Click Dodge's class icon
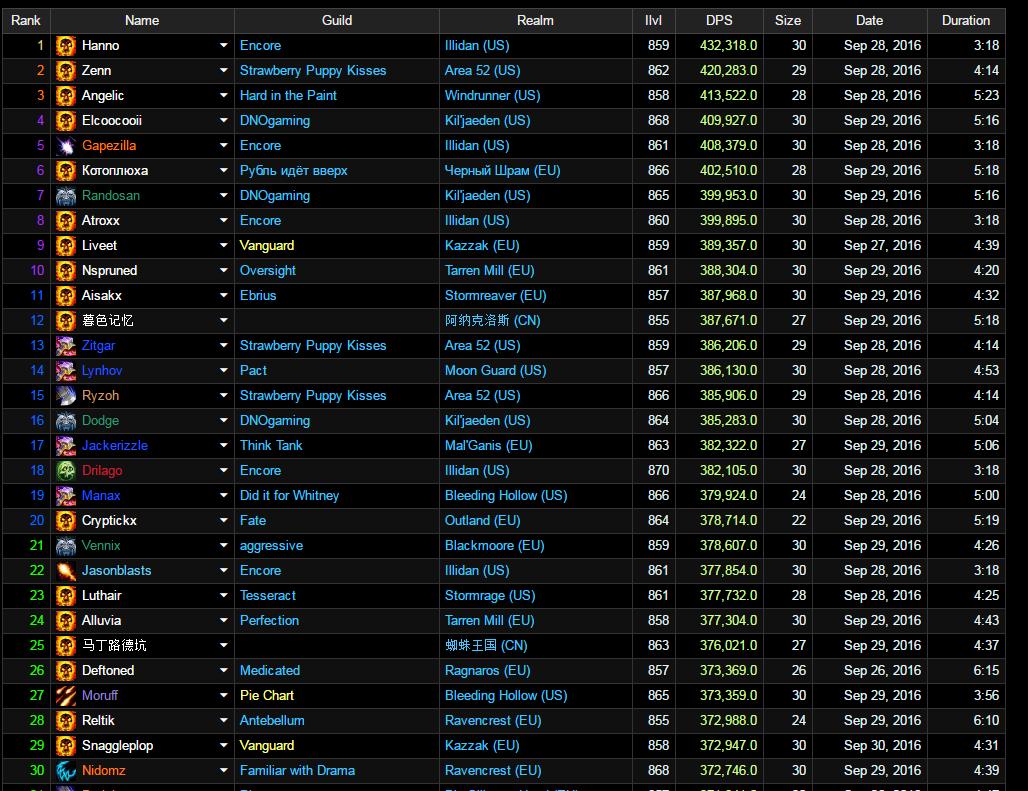Viewport: 1028px width, 791px height. [66, 421]
